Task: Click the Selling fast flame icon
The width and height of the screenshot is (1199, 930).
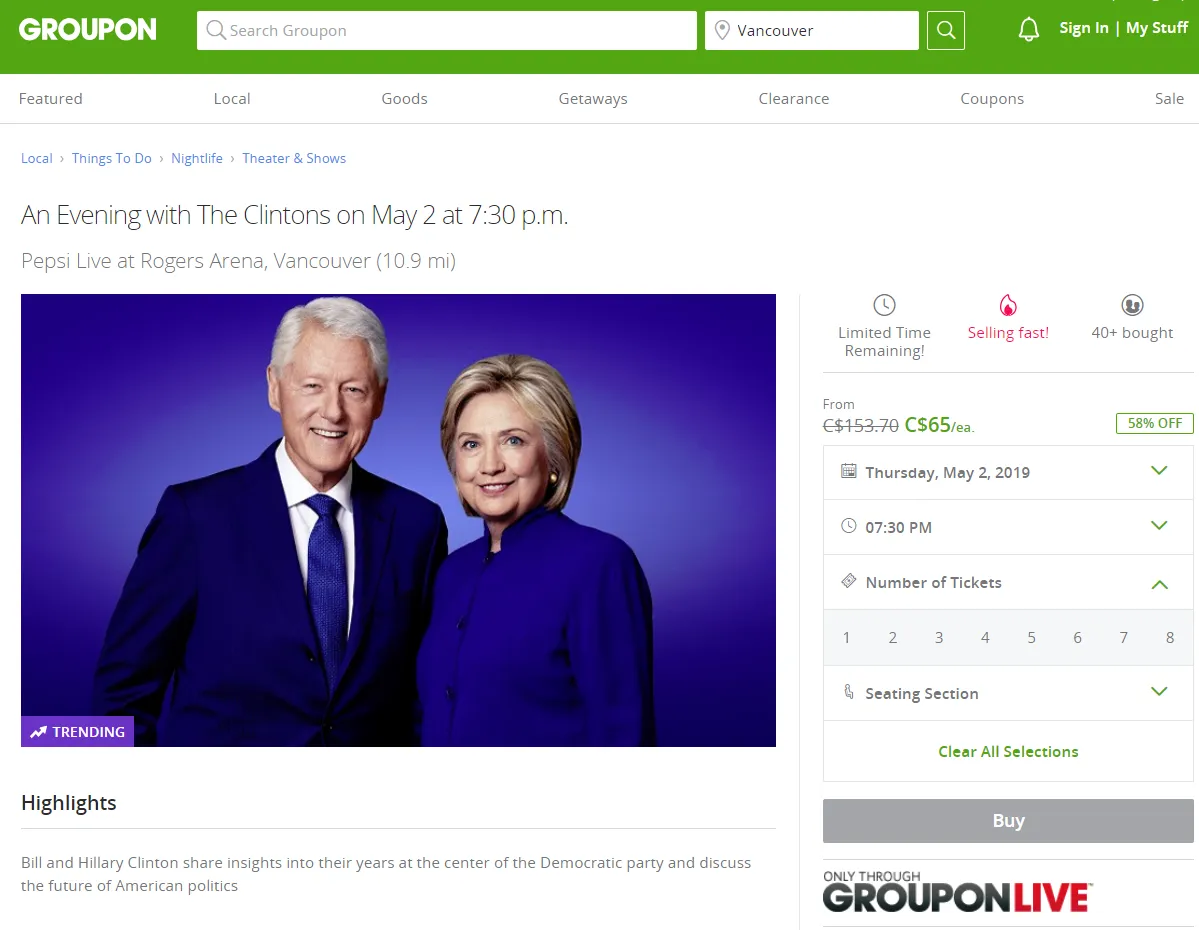Action: pyautogui.click(x=1008, y=305)
